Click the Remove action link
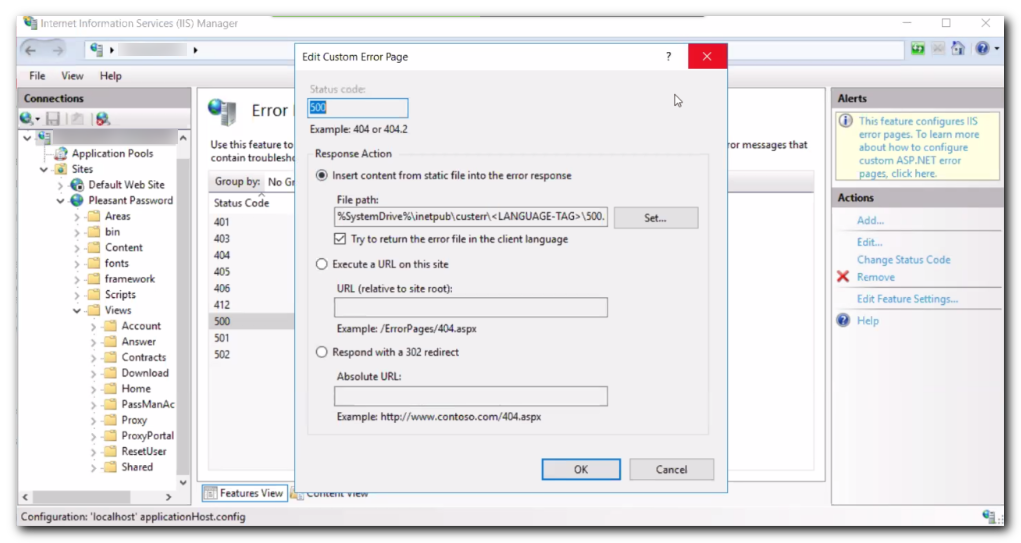The image size is (1021, 543). click(876, 277)
